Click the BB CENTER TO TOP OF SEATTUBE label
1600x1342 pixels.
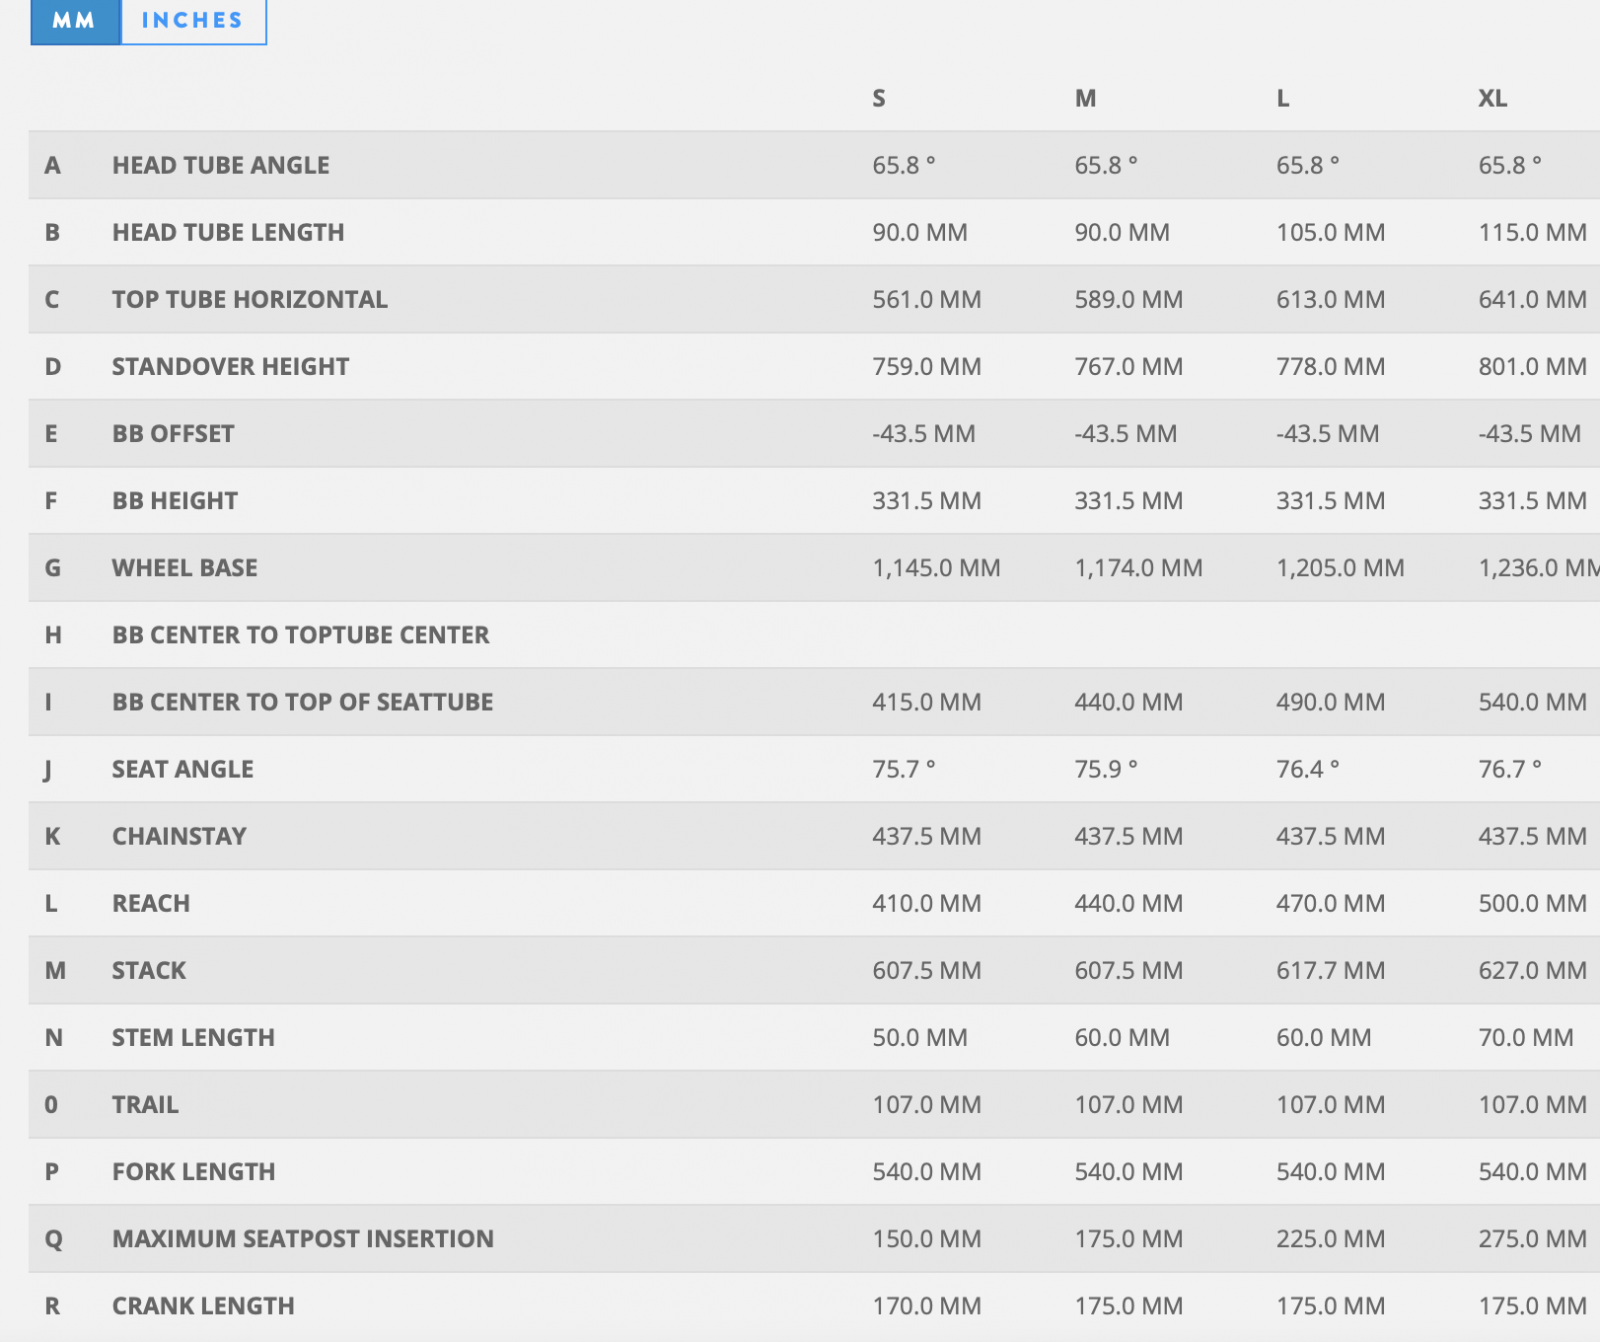tap(303, 701)
